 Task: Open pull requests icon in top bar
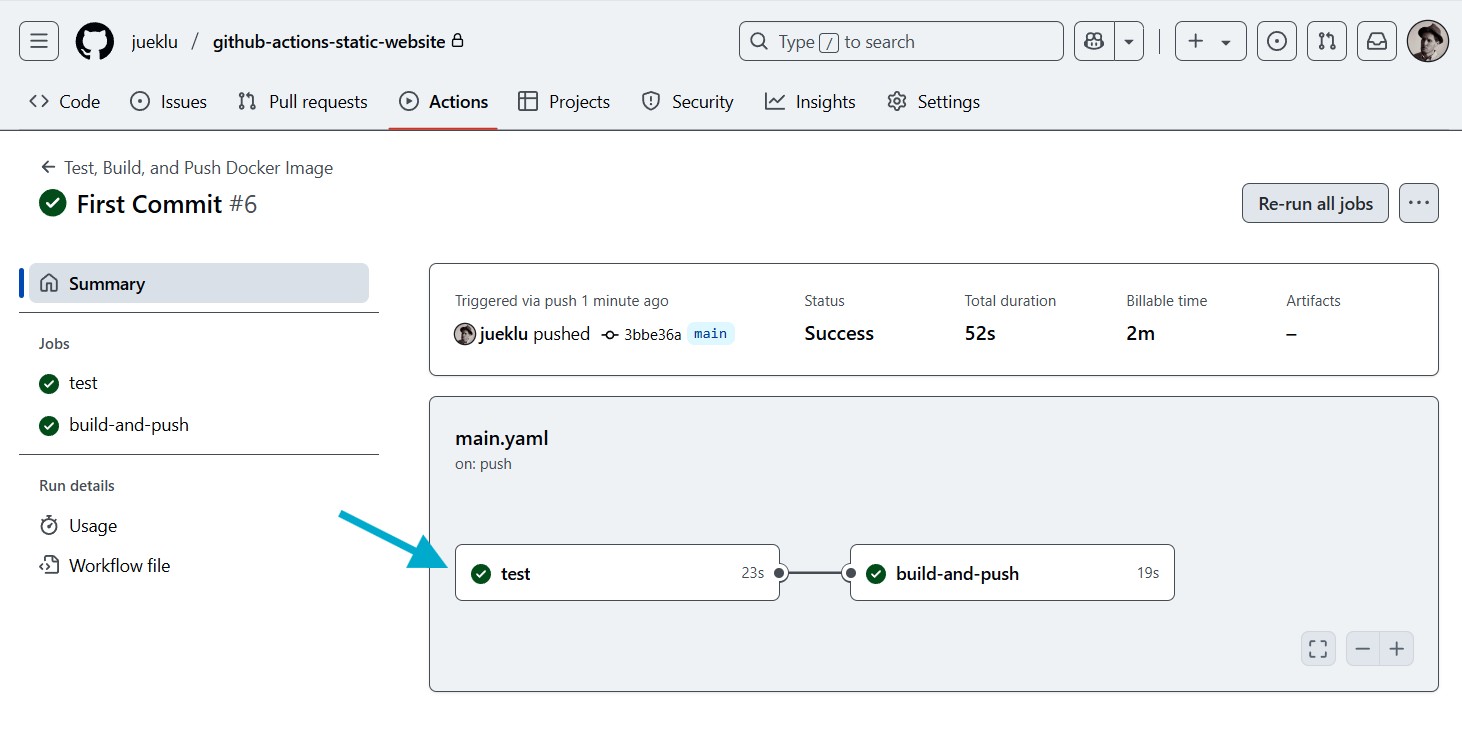1326,42
